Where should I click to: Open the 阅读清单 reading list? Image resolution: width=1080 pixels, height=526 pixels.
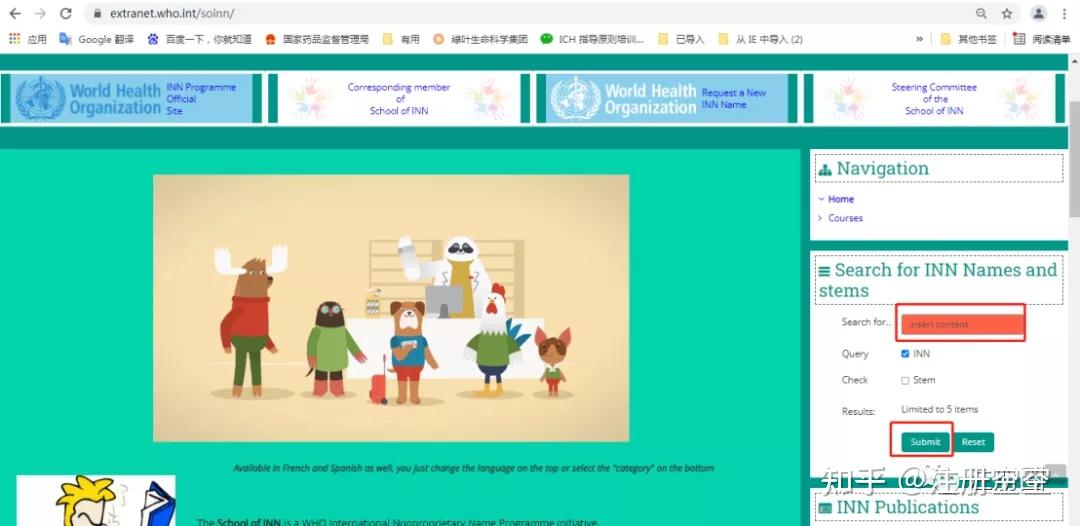1041,39
